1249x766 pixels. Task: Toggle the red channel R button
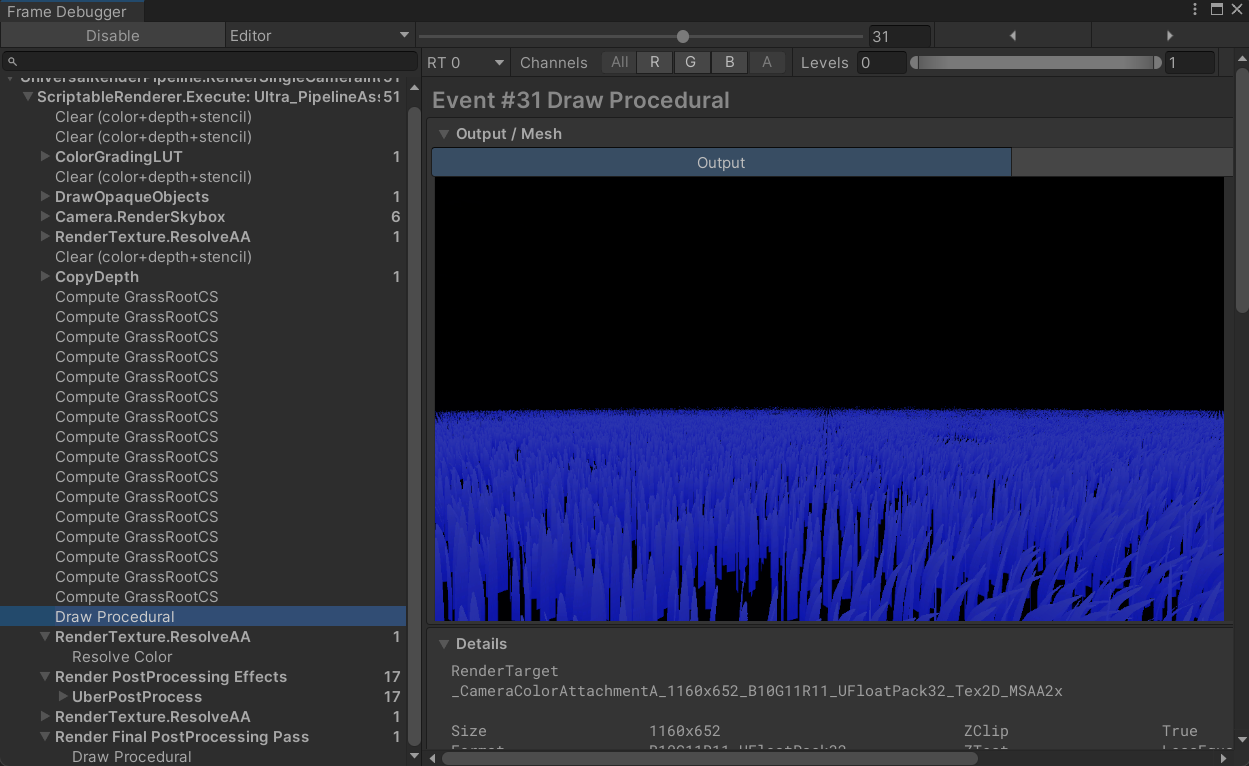654,62
